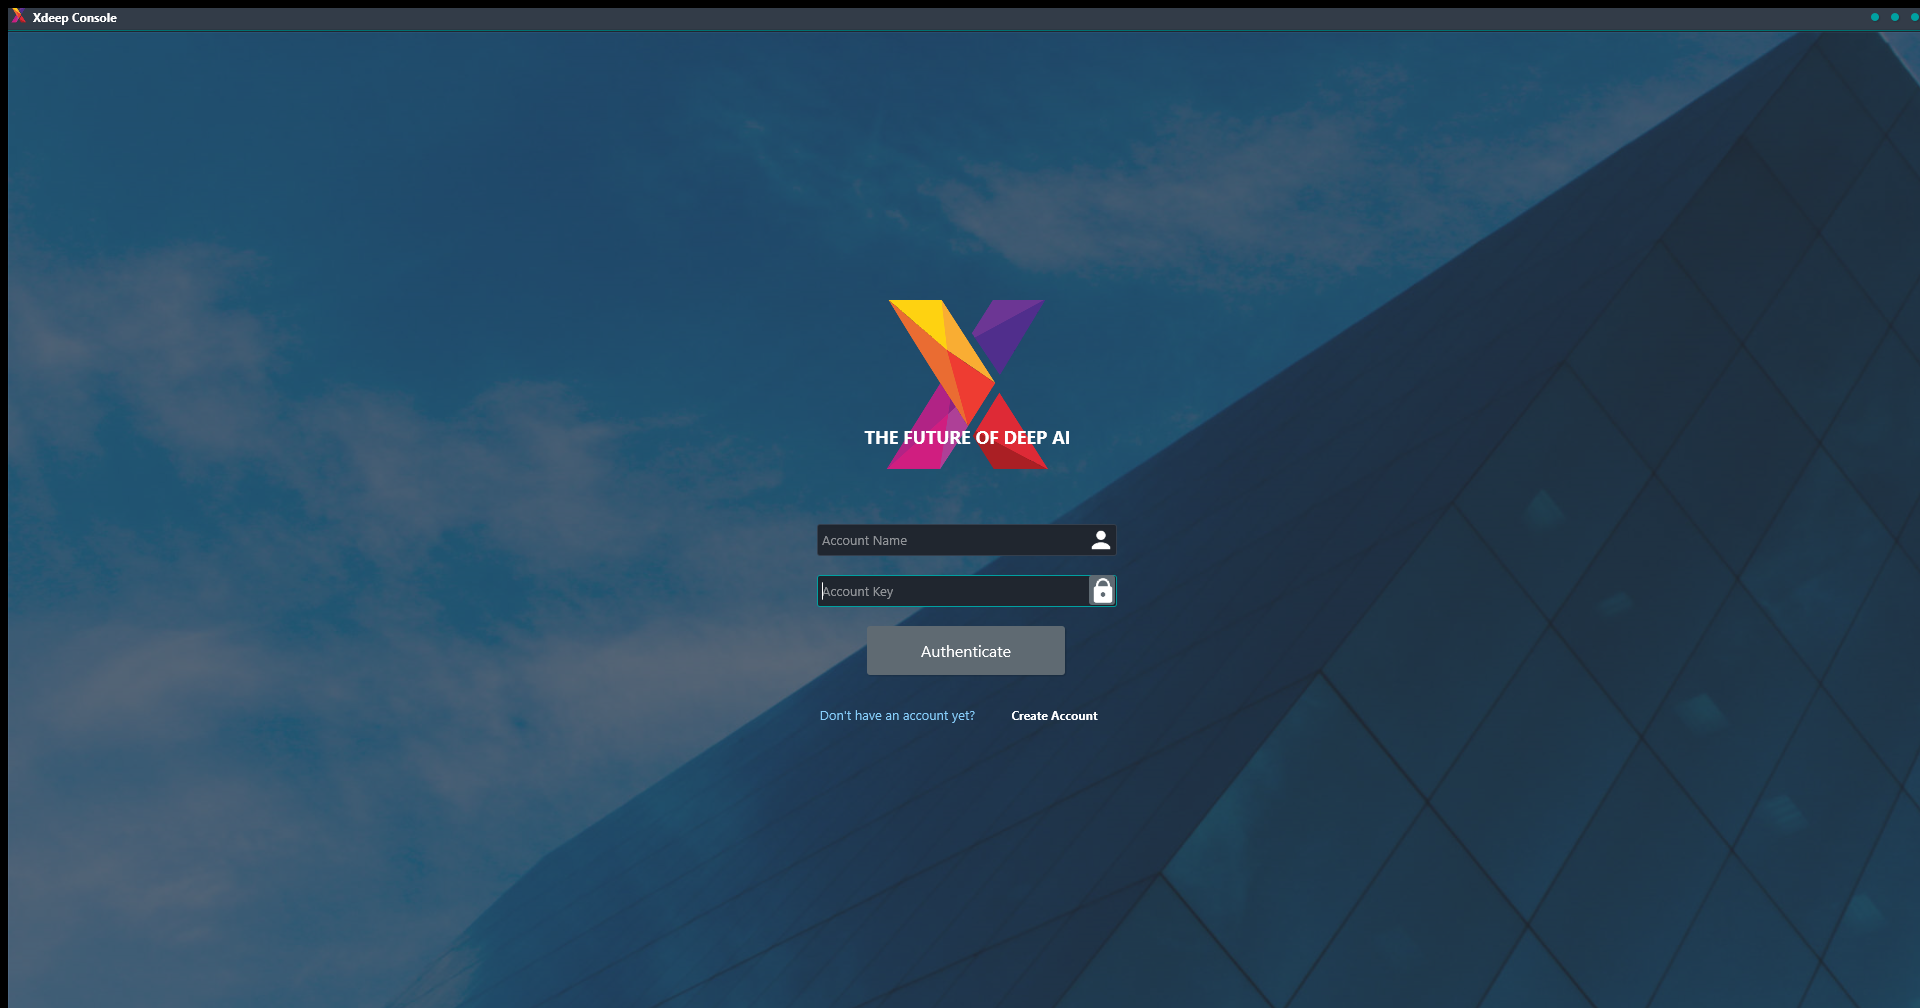The width and height of the screenshot is (1920, 1008).
Task: Click the "Xdeep Console" window title
Action: 75,18
